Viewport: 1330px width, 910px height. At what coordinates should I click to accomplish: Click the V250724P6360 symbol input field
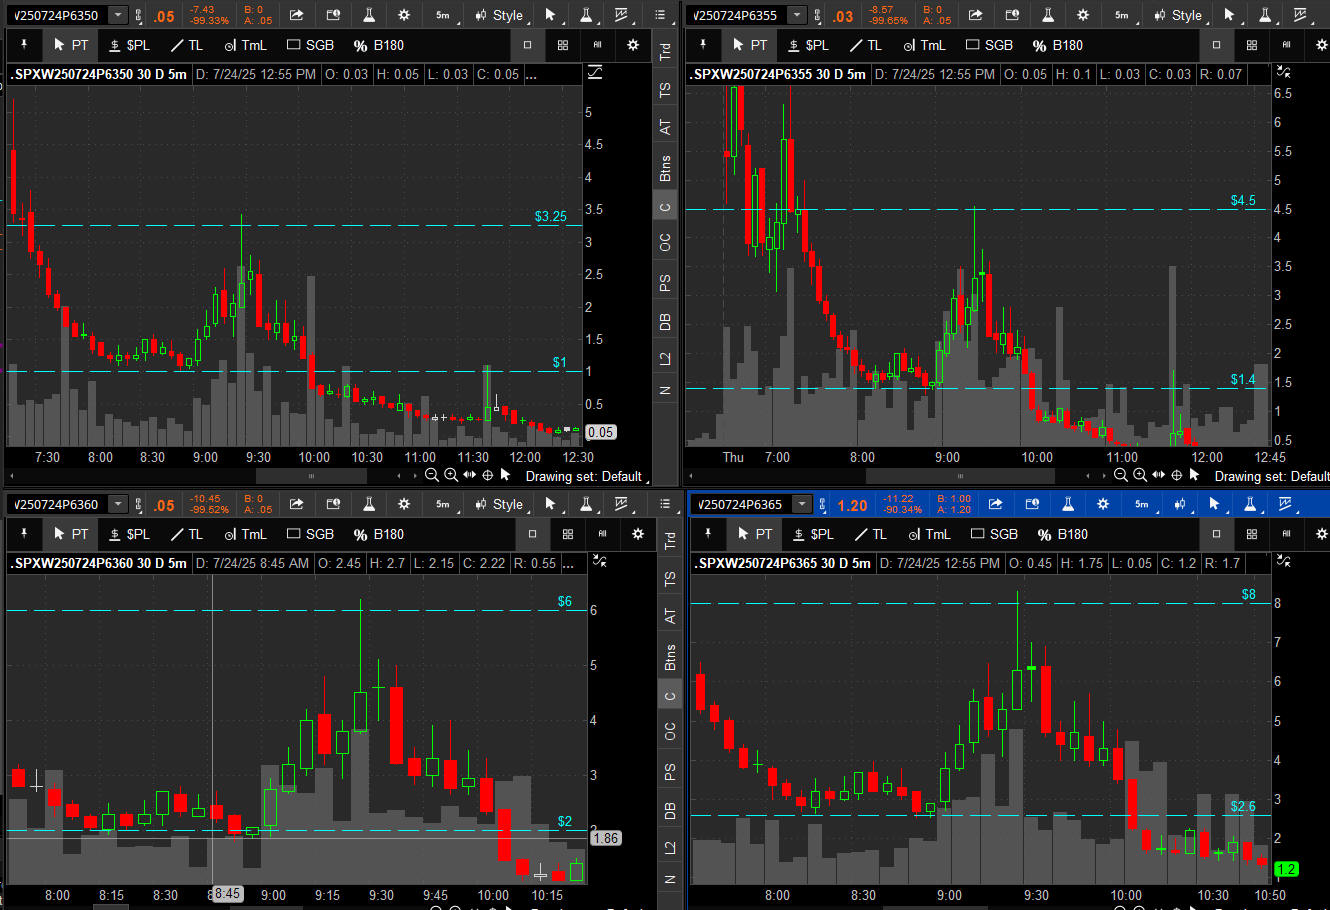57,504
